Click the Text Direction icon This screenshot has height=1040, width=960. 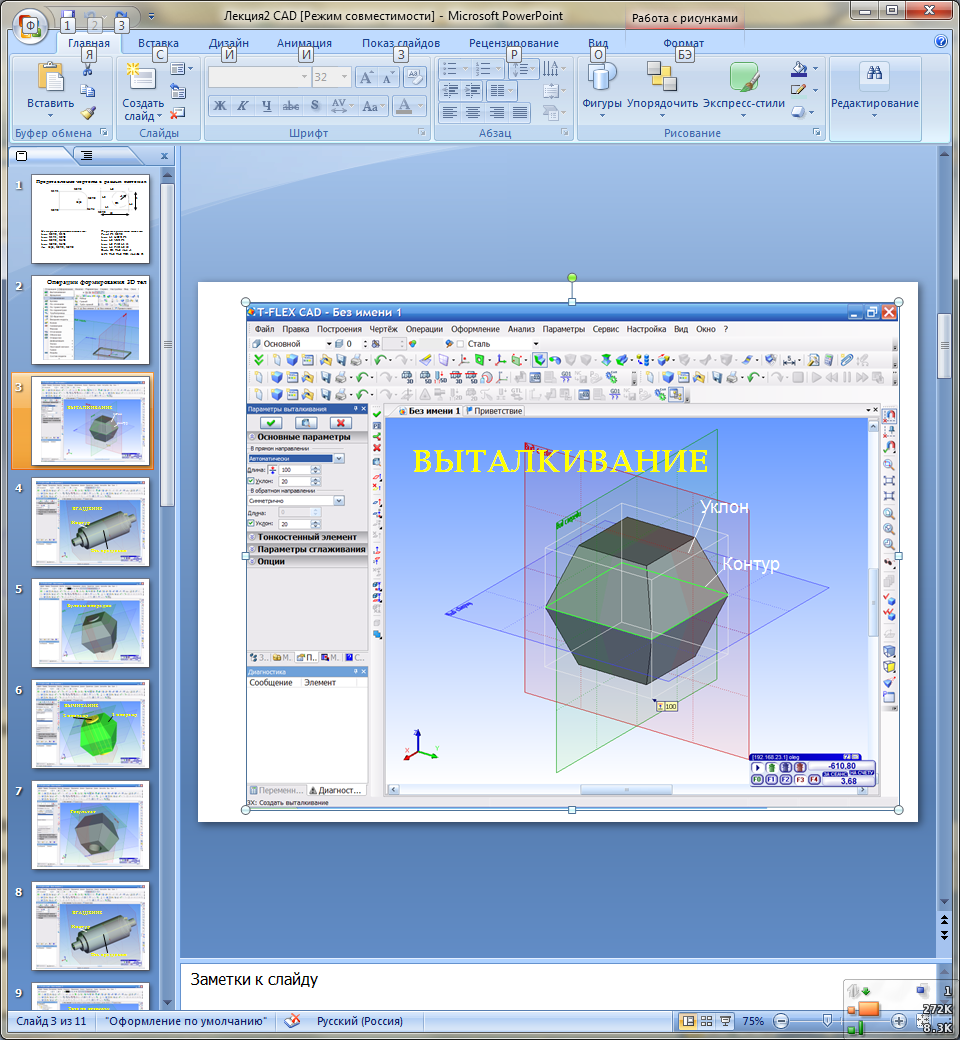click(x=553, y=69)
